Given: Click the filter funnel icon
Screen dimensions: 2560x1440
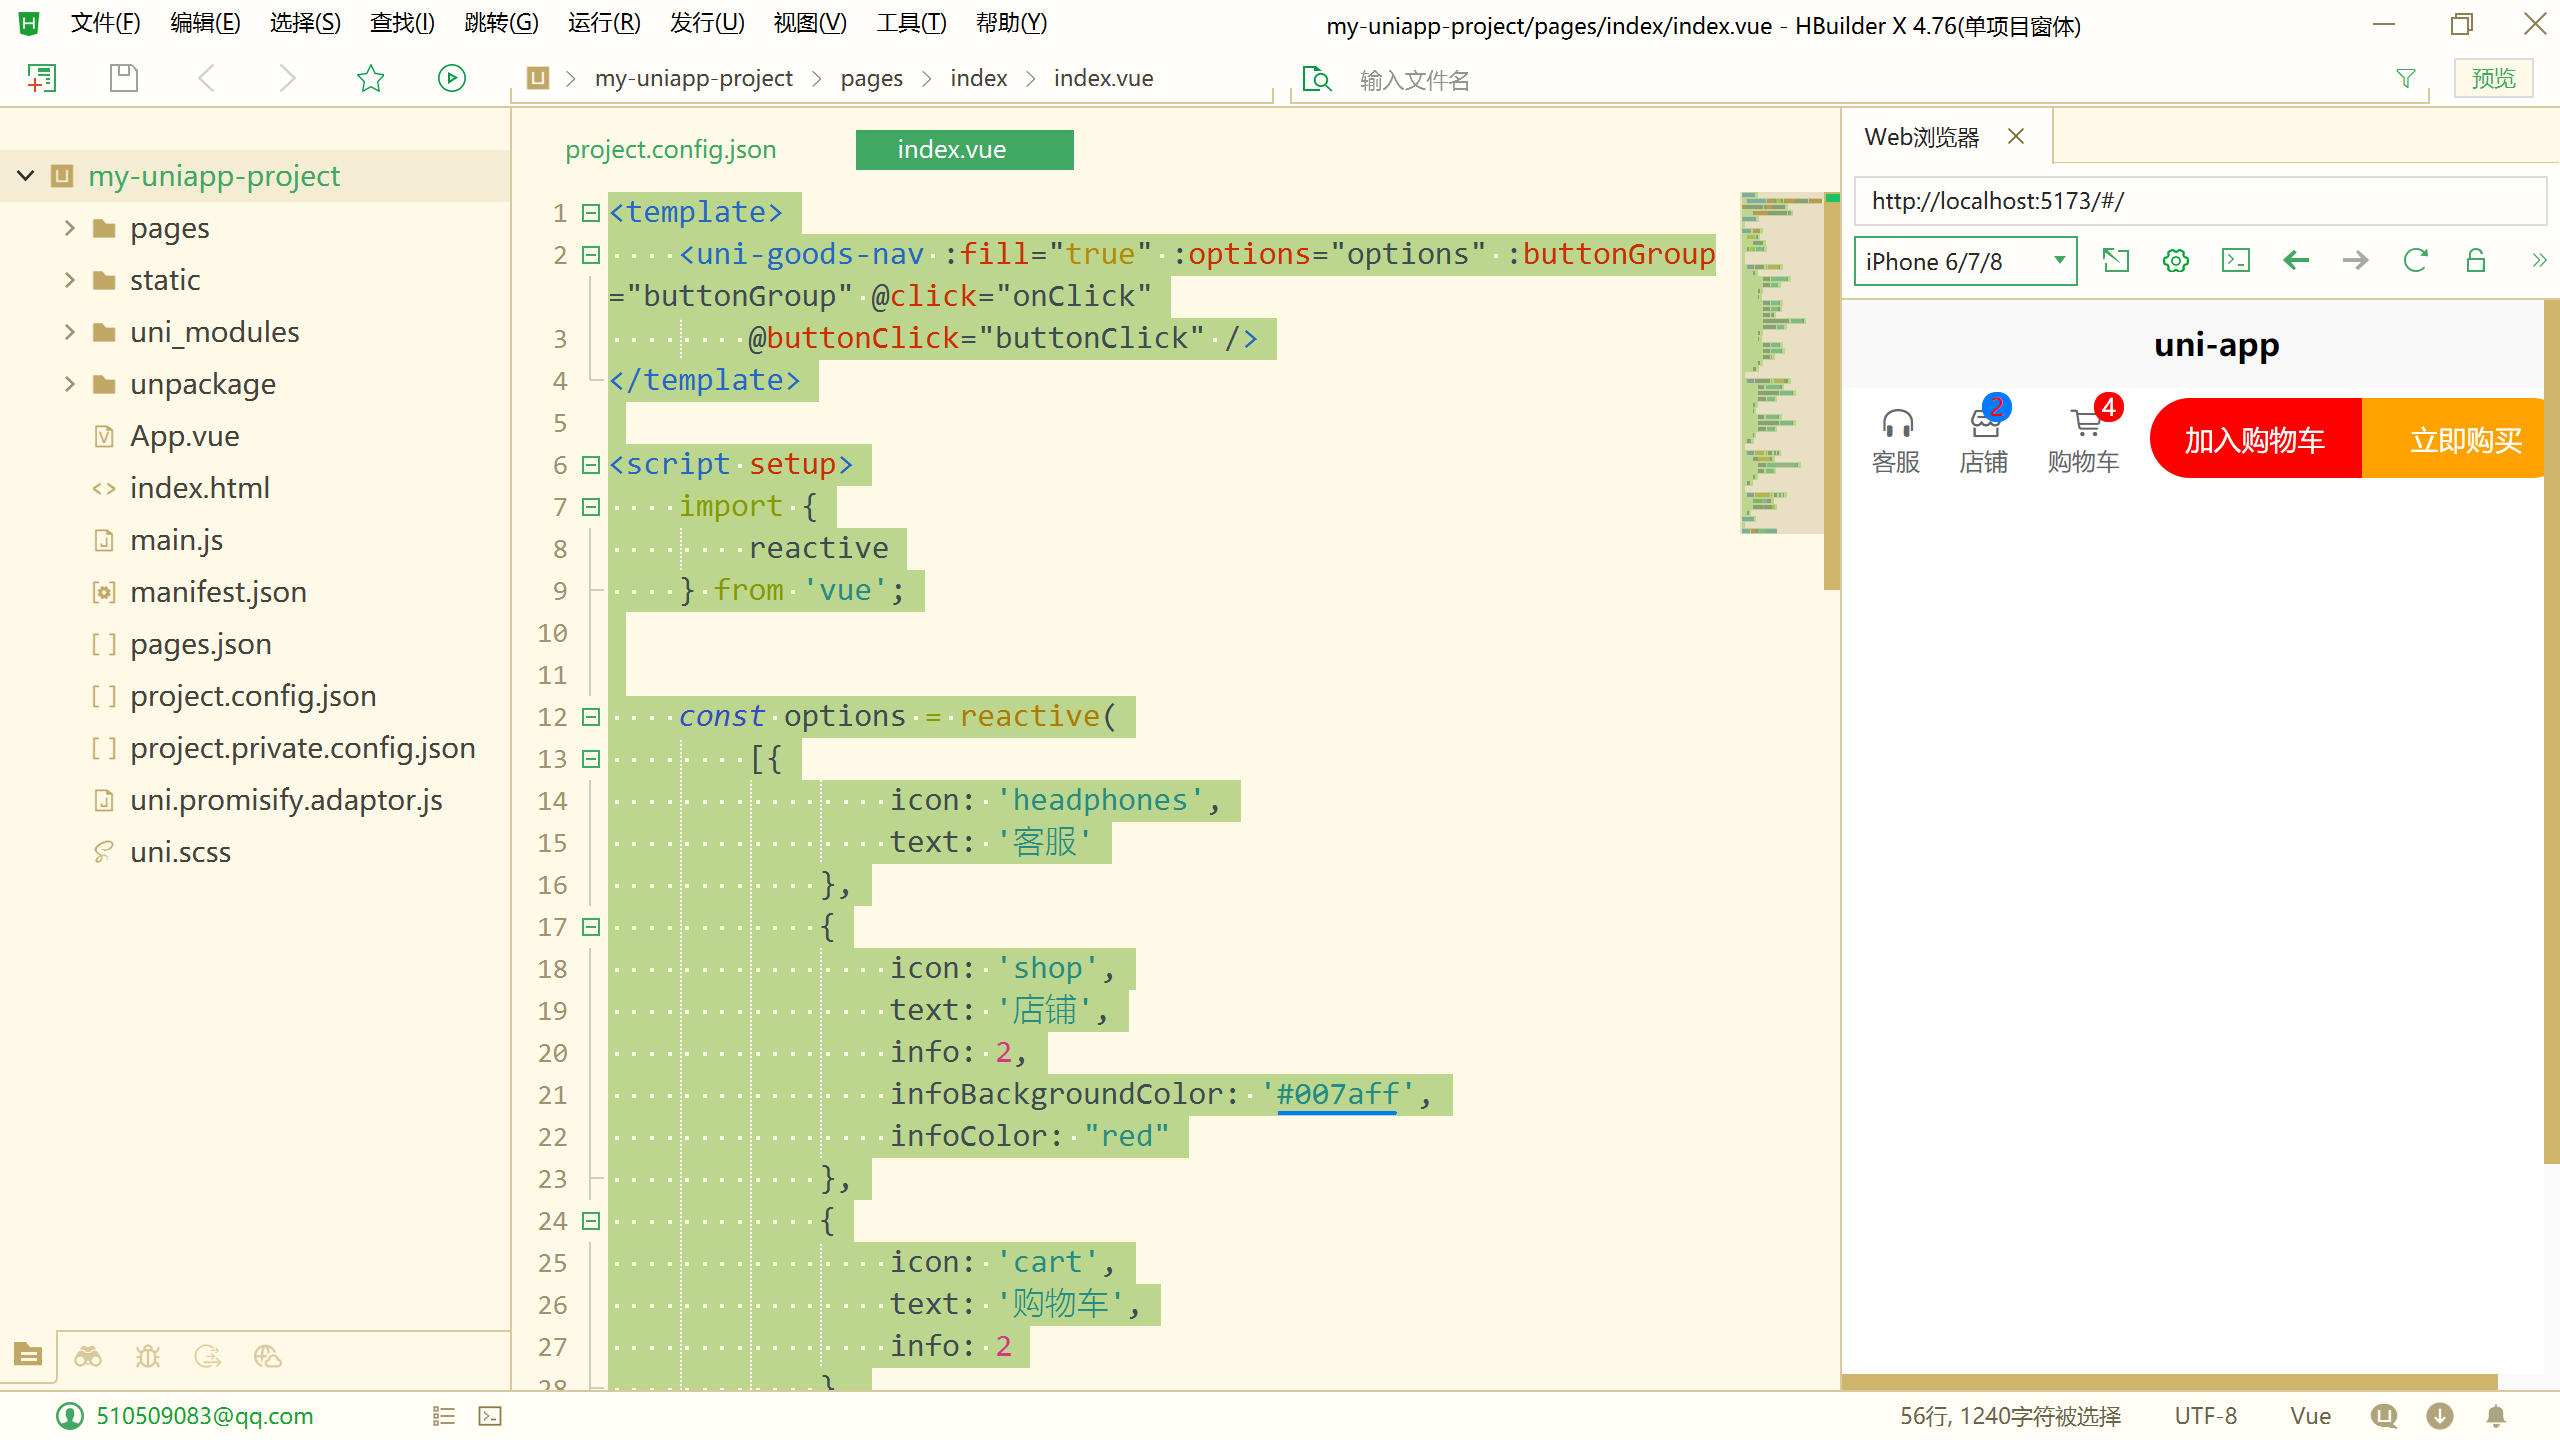Looking at the screenshot, I should [2406, 78].
